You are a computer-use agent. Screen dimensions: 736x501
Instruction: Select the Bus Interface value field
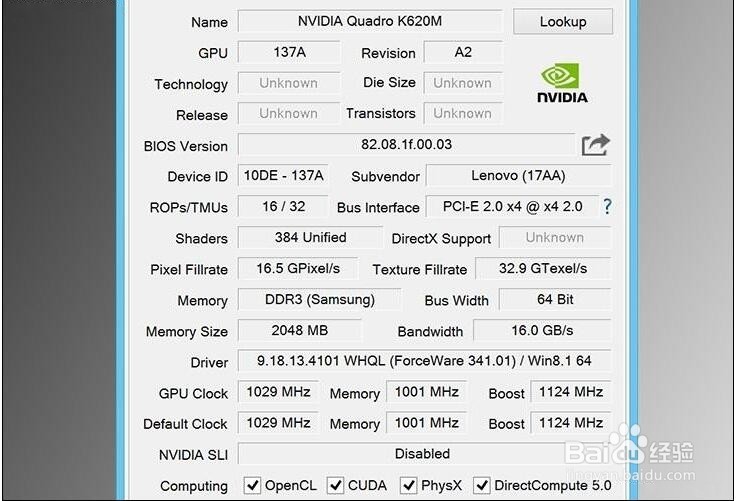coord(511,207)
